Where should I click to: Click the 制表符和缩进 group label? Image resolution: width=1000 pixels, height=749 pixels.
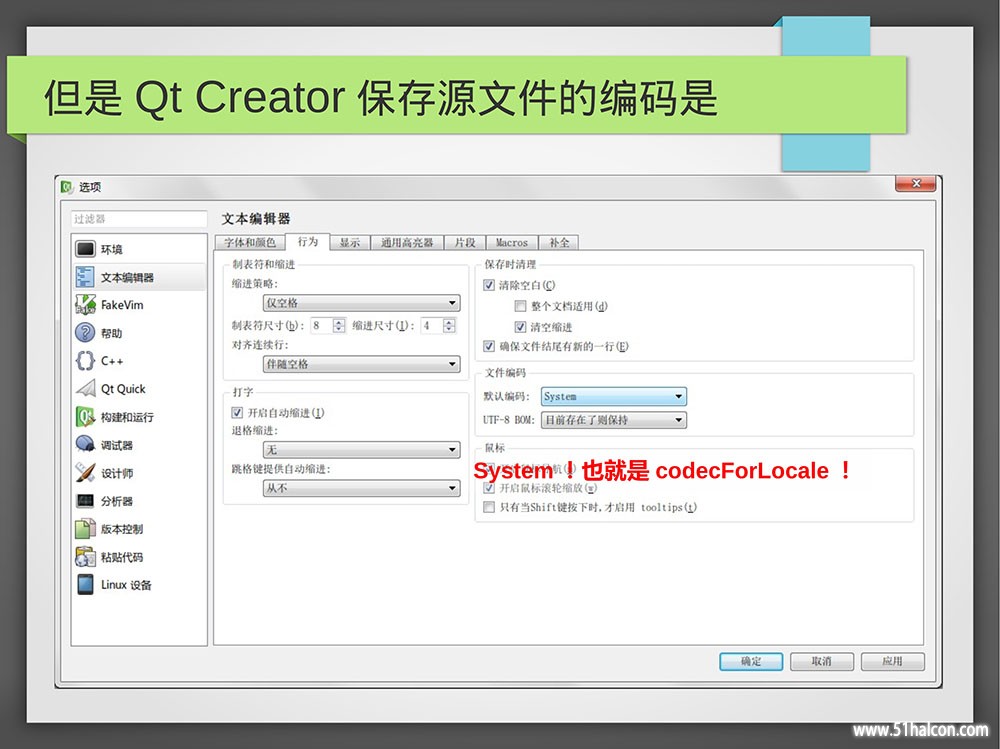point(263,264)
